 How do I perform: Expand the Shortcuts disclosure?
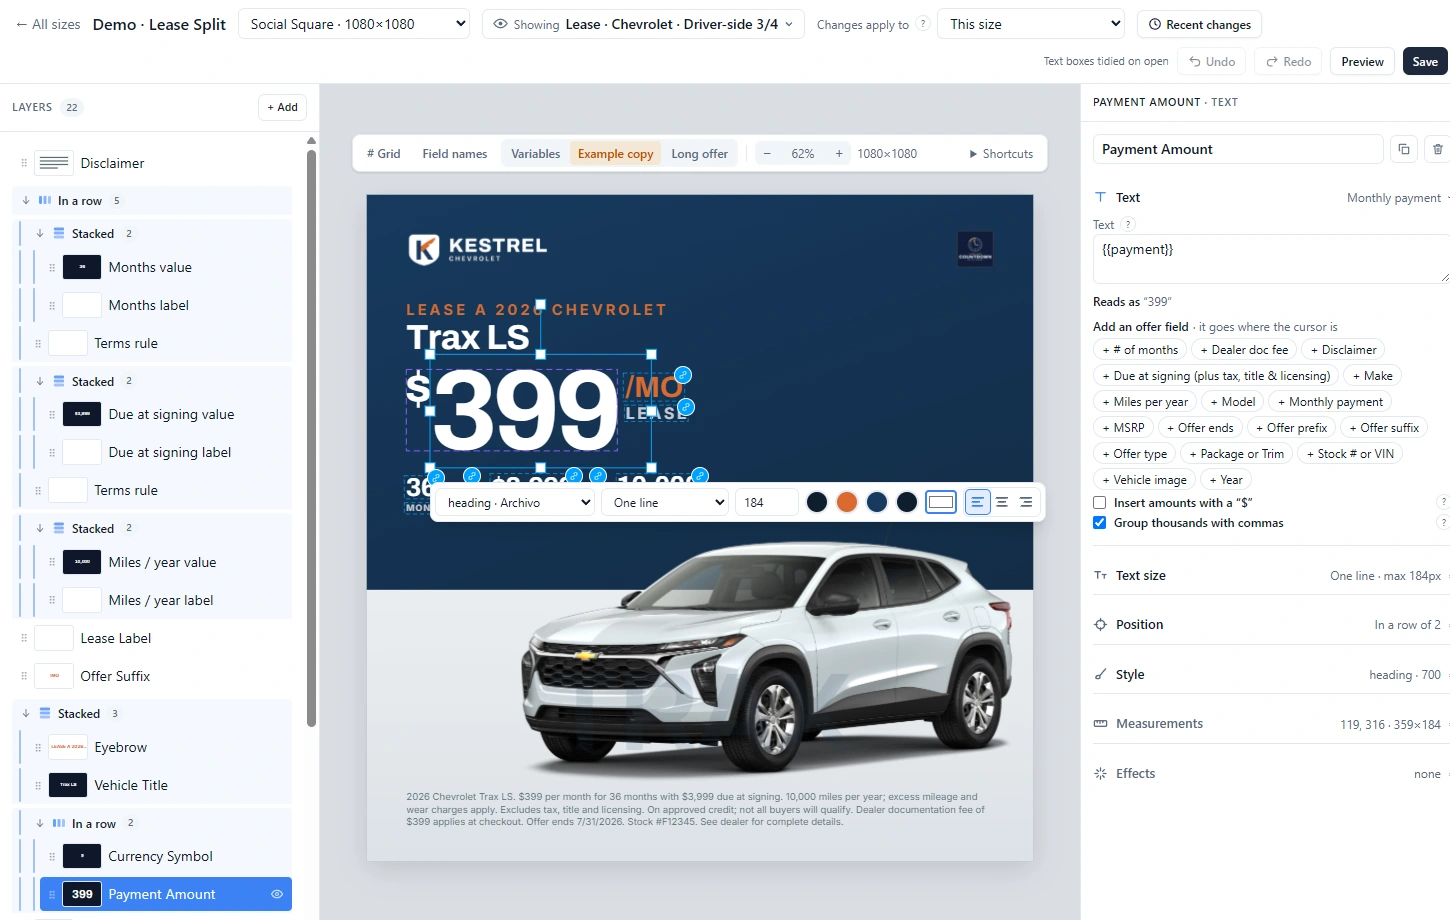pos(1001,154)
